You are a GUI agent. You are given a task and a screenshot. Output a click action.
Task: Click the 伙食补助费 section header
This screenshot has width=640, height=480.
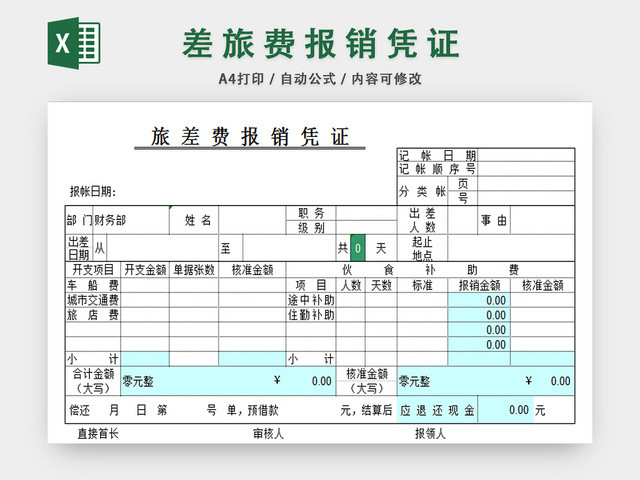(430, 270)
